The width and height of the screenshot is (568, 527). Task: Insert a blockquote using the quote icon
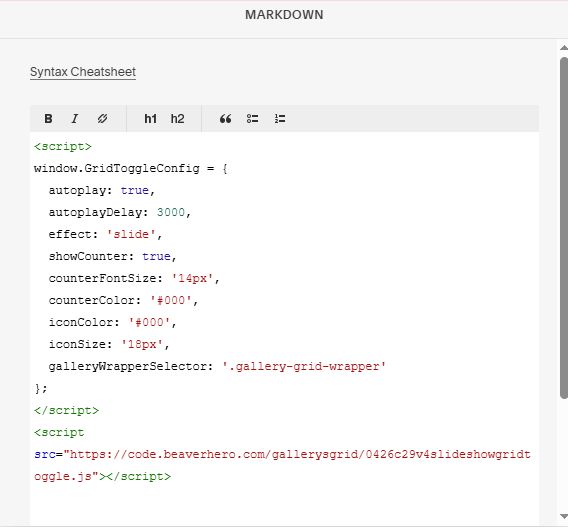coord(225,118)
